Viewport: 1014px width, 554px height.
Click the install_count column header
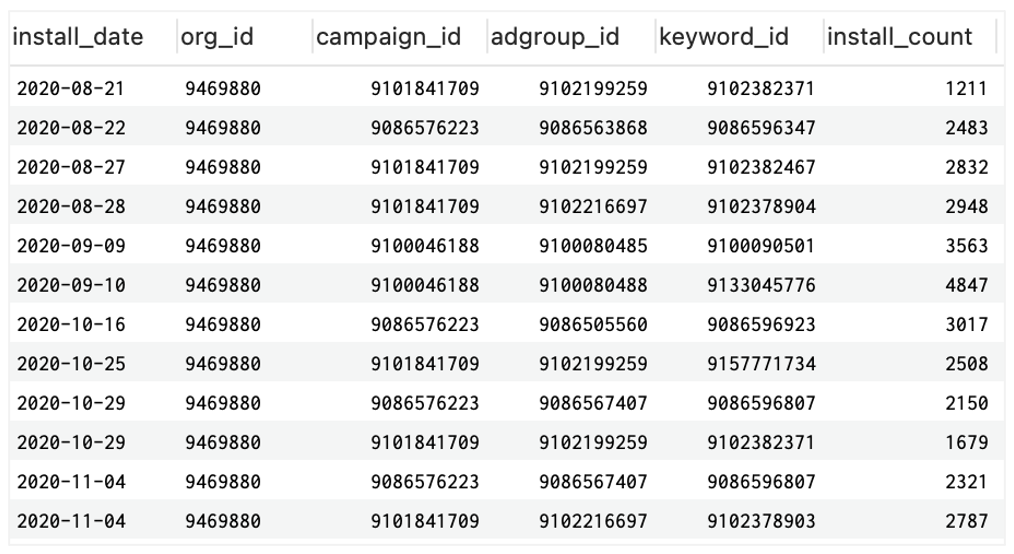[900, 37]
